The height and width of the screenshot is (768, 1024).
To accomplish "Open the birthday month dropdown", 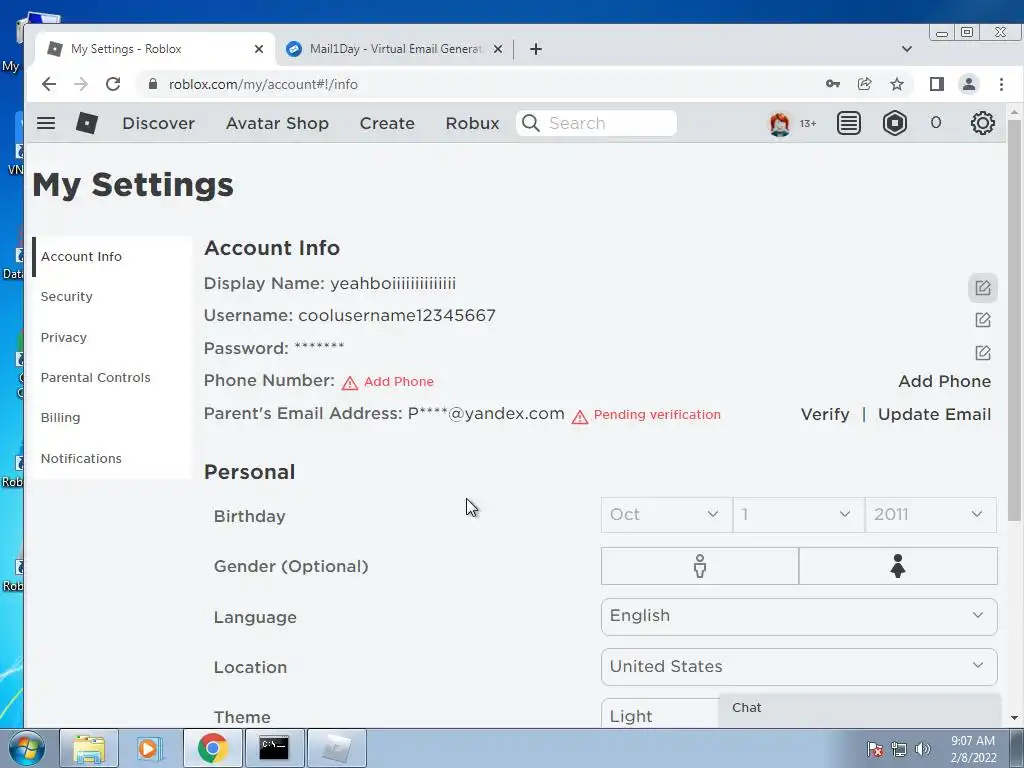I will [666, 515].
